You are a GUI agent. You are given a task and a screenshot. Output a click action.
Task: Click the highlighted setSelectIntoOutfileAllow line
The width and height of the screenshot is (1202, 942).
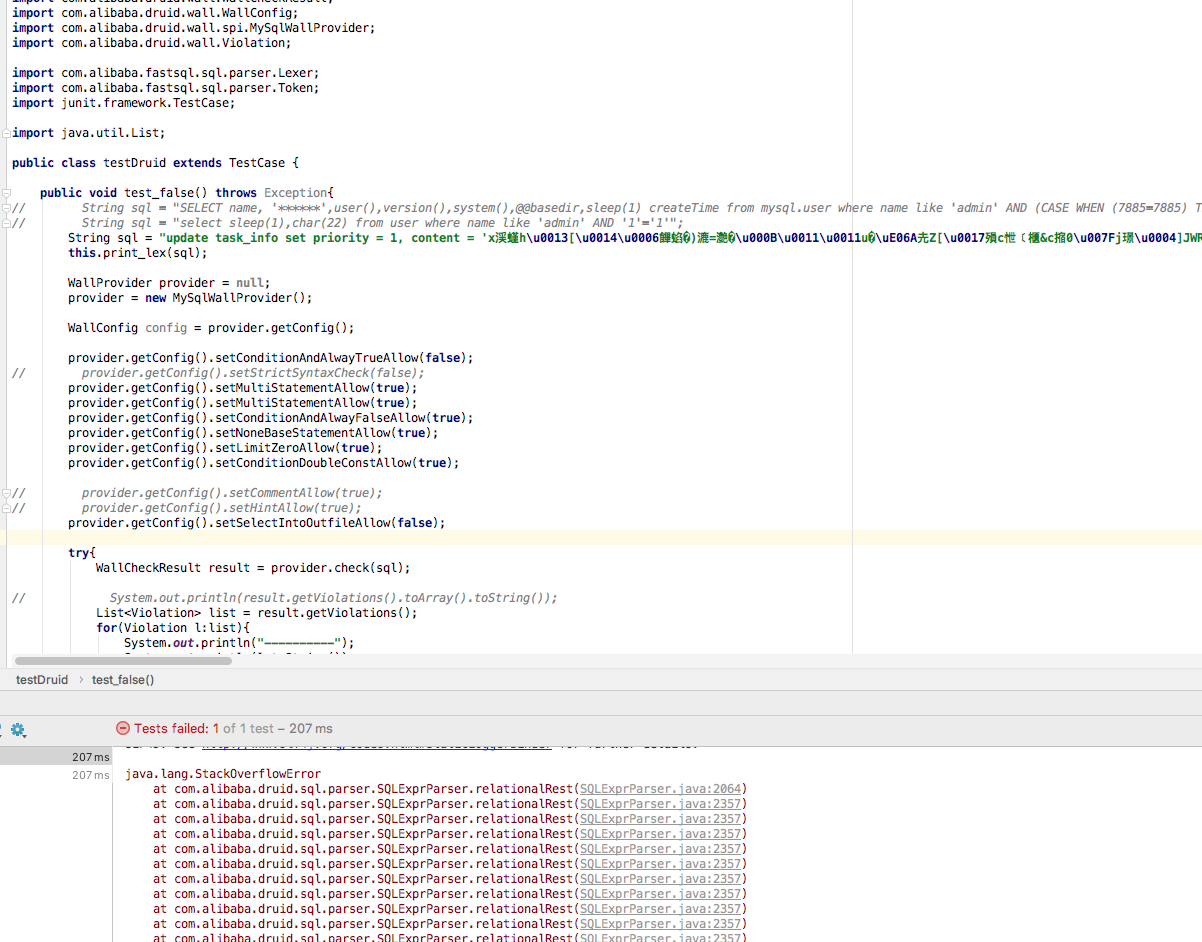(x=255, y=522)
